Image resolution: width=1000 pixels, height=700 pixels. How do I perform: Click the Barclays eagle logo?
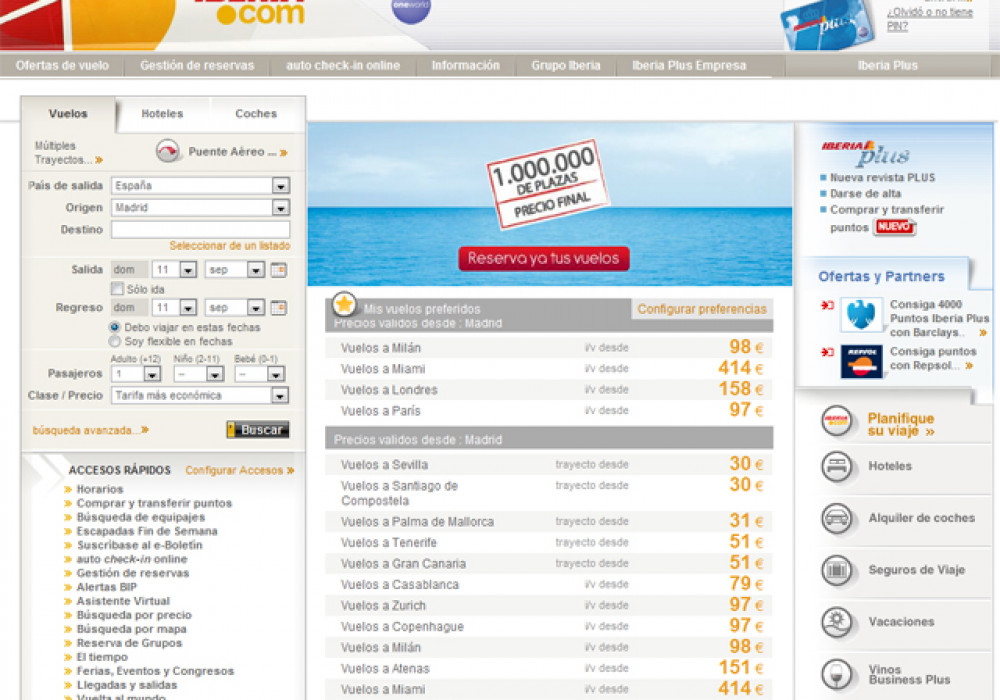(x=861, y=314)
